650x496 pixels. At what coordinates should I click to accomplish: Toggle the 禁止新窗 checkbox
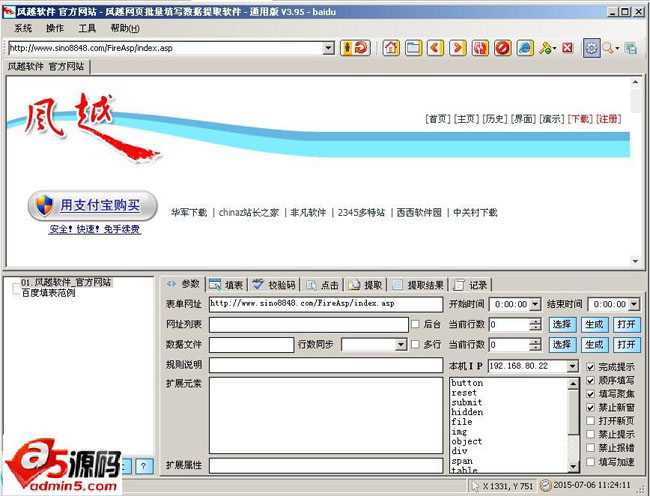(x=591, y=408)
